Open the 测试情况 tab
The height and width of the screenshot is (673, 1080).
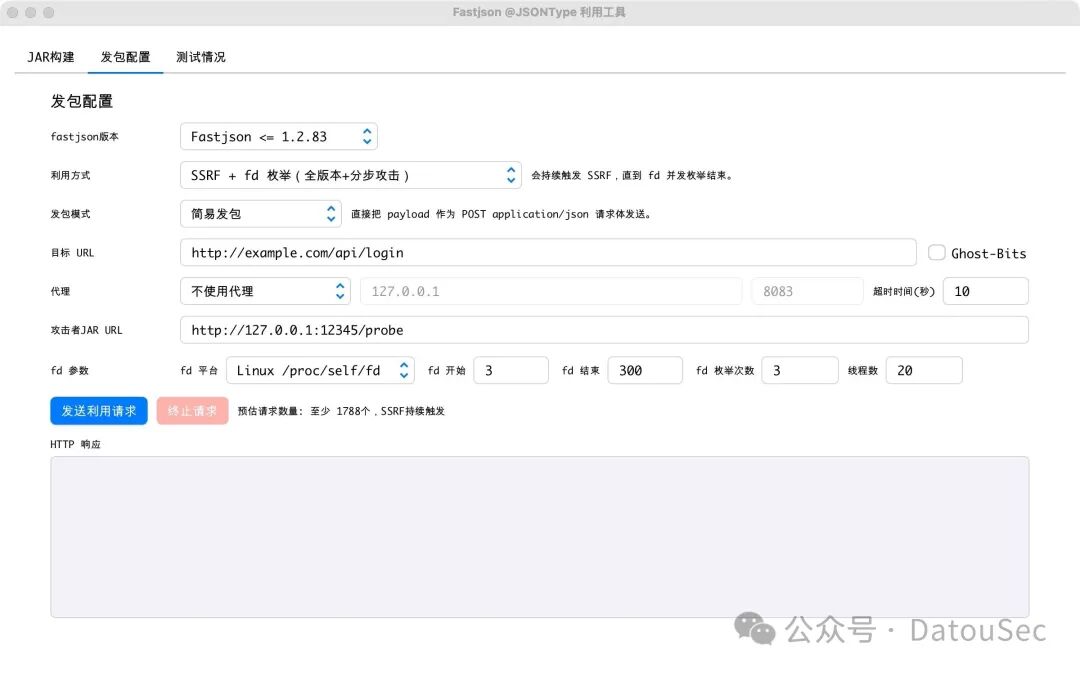[200, 57]
